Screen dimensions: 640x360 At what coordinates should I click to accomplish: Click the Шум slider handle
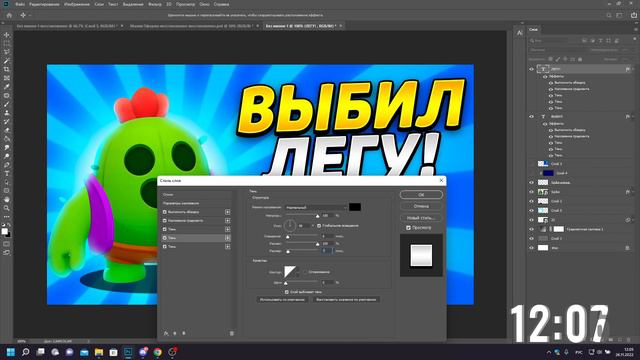coord(286,283)
